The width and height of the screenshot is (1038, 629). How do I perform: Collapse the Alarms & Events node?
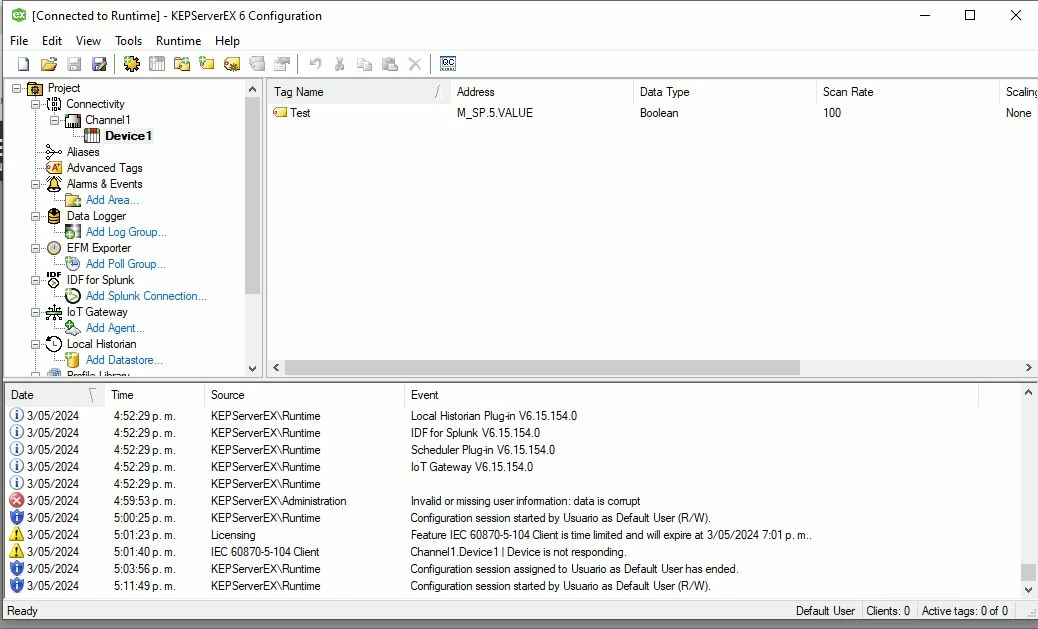click(x=36, y=184)
